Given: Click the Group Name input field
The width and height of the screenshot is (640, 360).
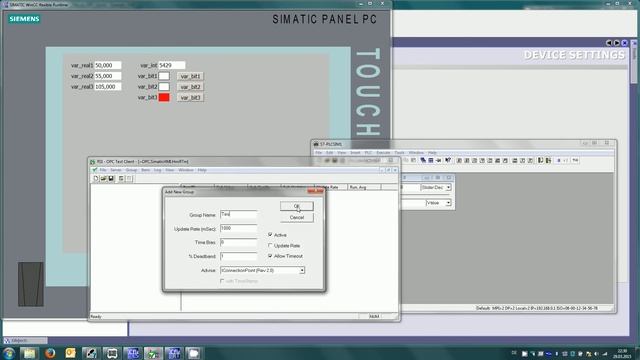Looking at the screenshot, I should (x=238, y=214).
